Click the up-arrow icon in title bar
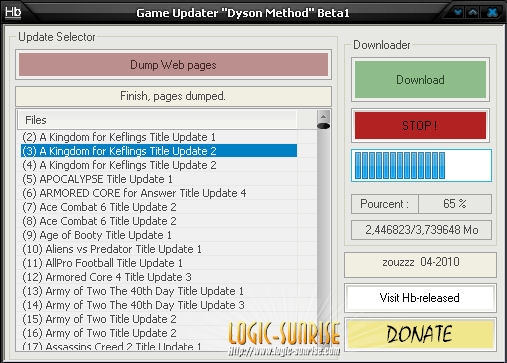Image resolution: width=507 pixels, height=363 pixels. click(473, 12)
